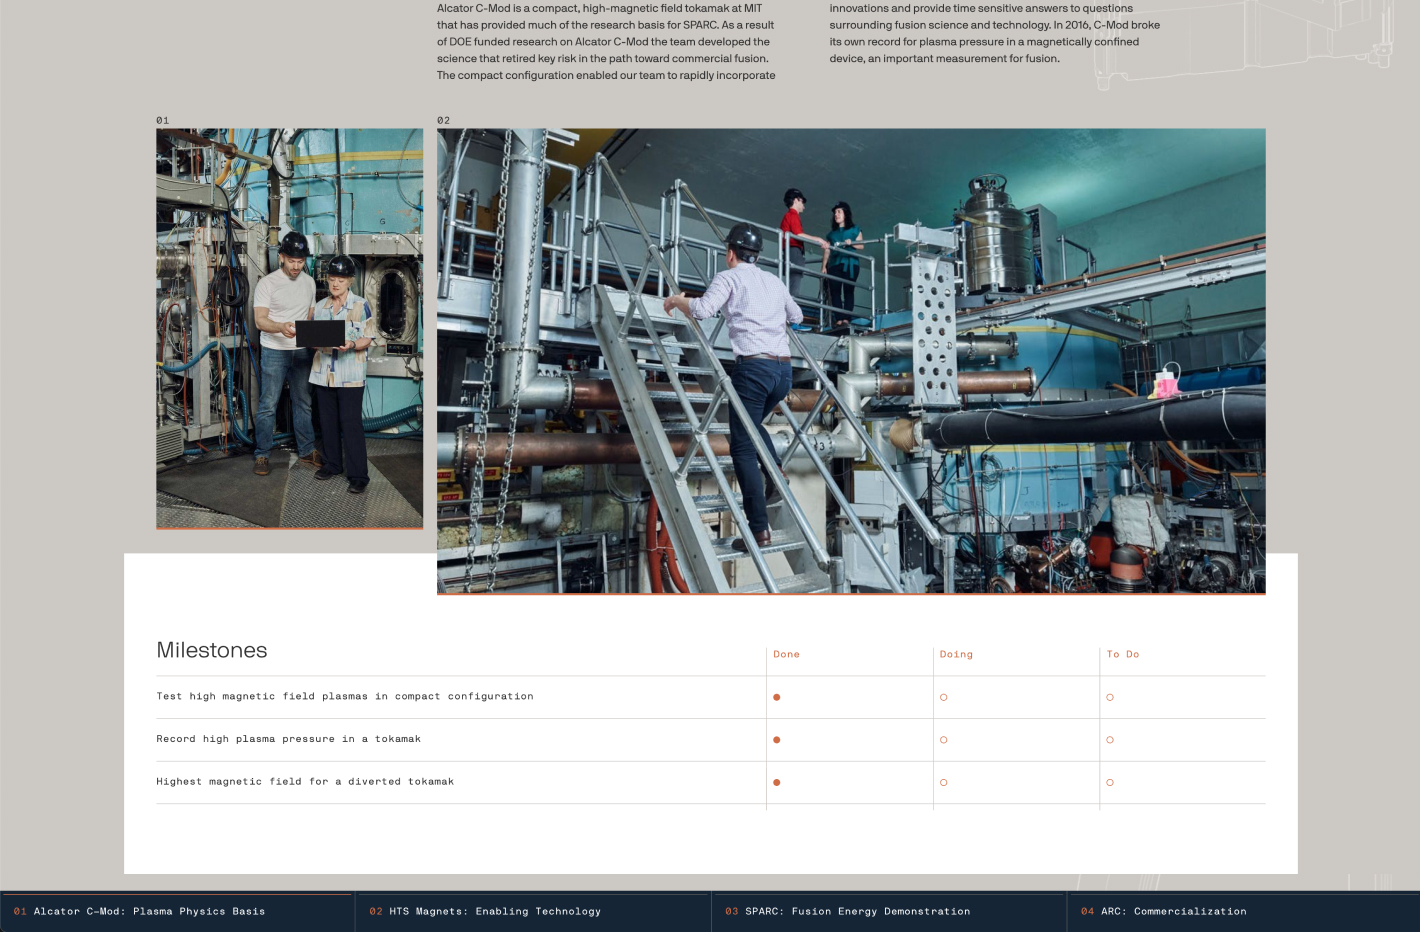Click To Do circle for Record high plasma pressure
This screenshot has width=1420, height=932.
[1110, 740]
